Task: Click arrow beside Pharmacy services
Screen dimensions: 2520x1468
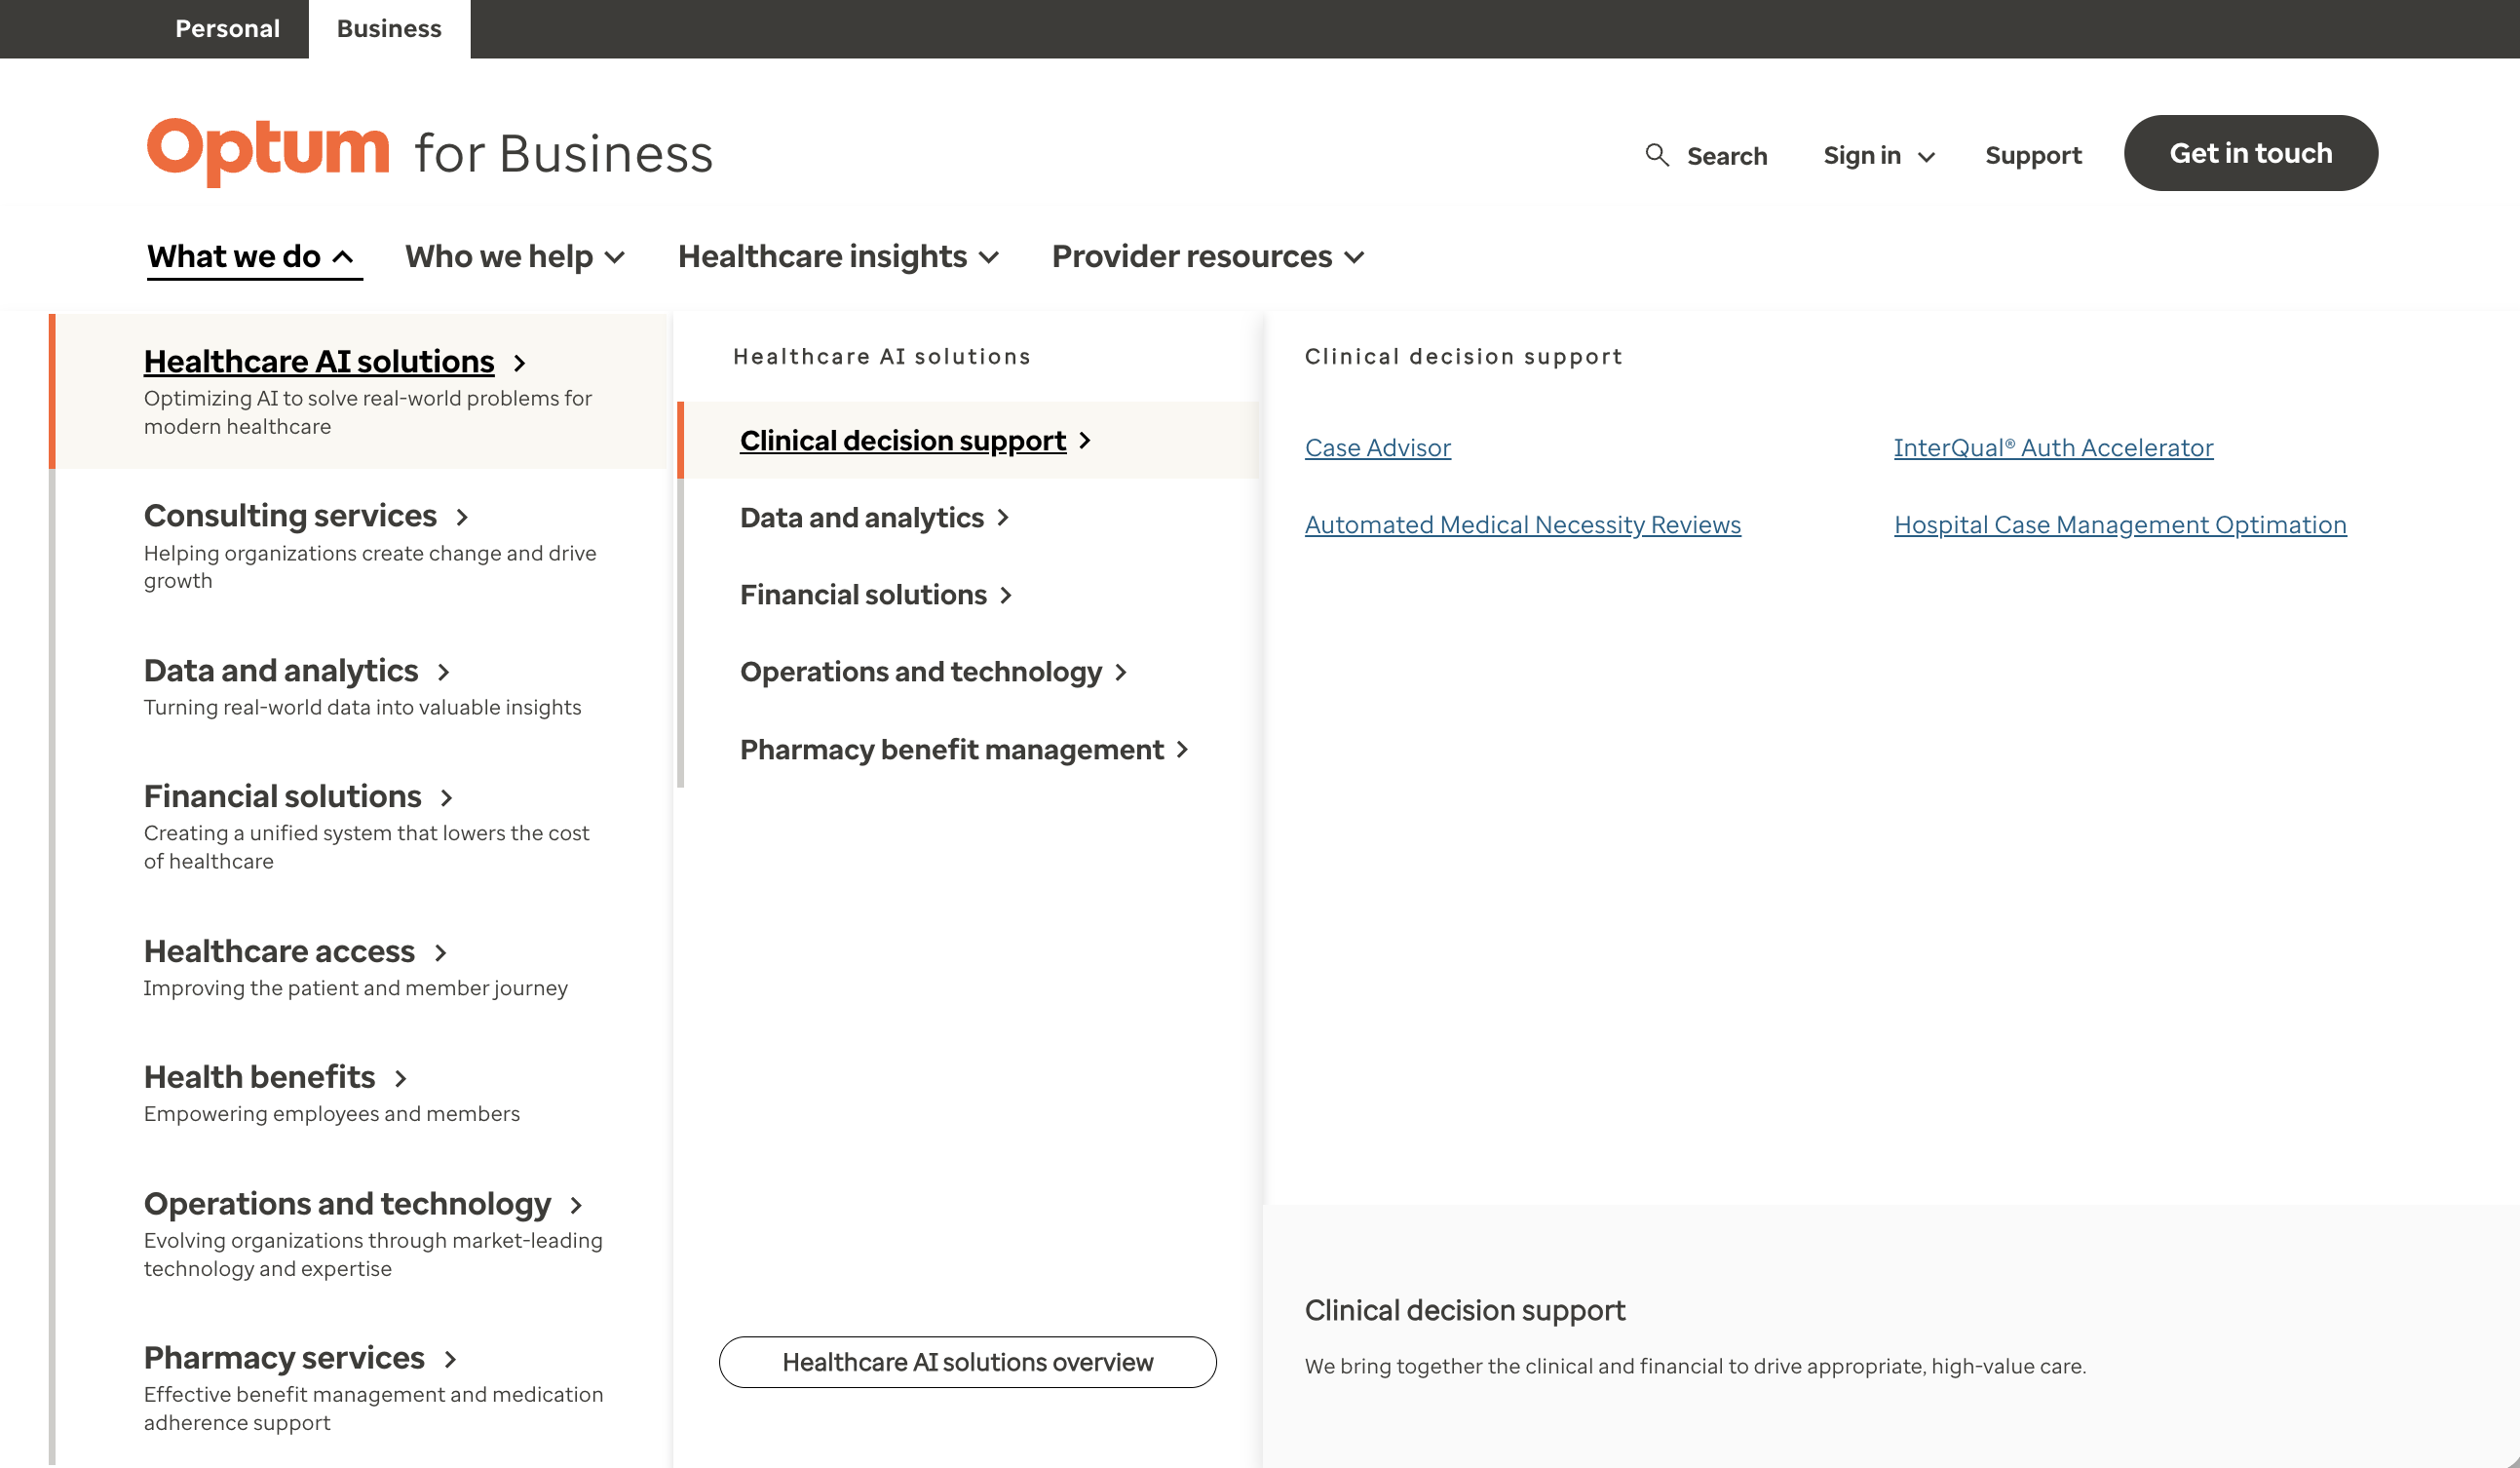Action: 450,1360
